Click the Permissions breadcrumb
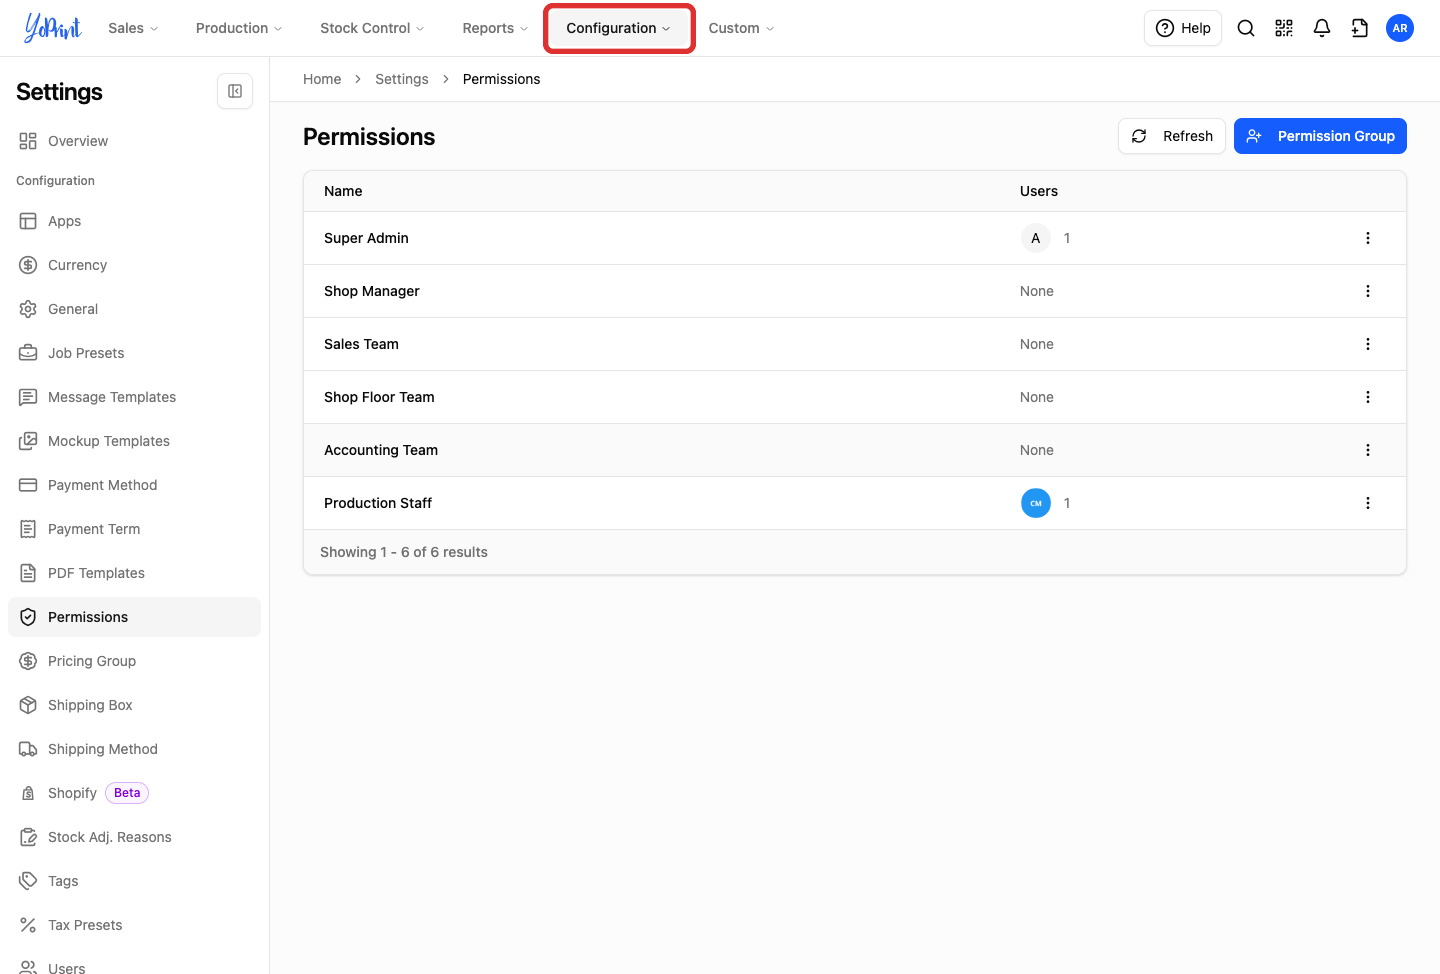1440x974 pixels. (501, 79)
